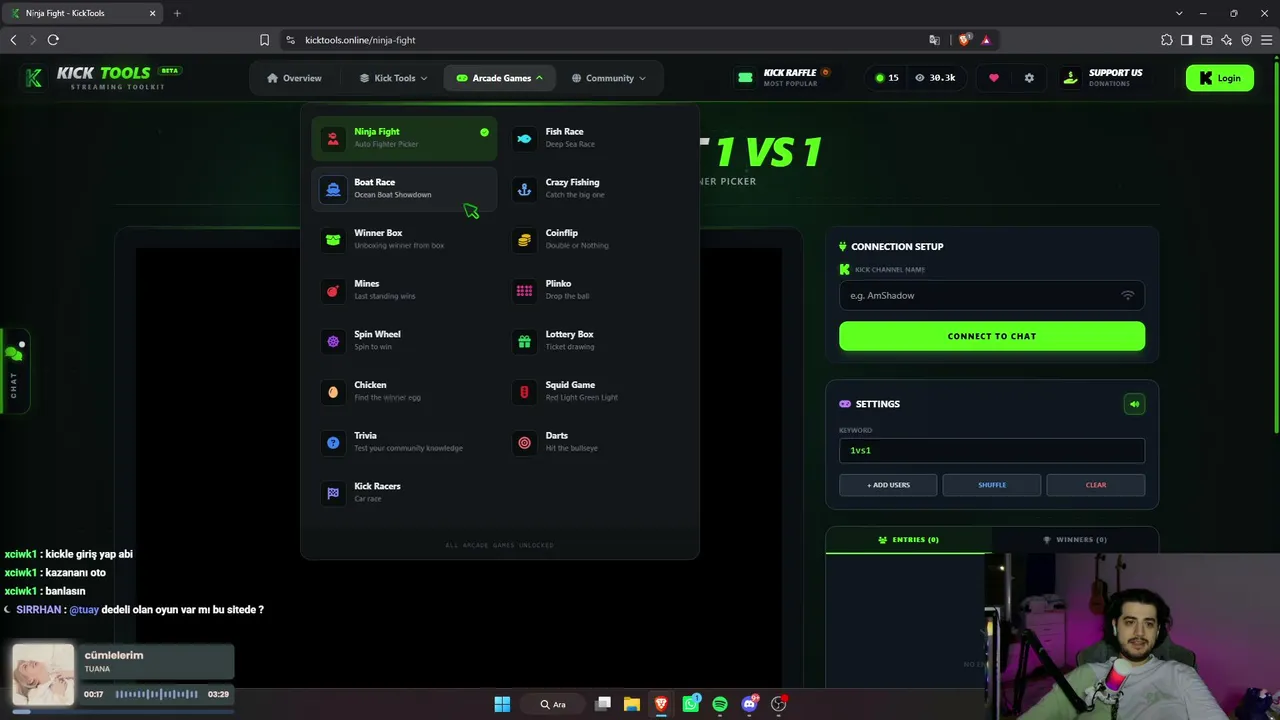
Task: Open the Fish Race fish icon
Action: coord(524,138)
